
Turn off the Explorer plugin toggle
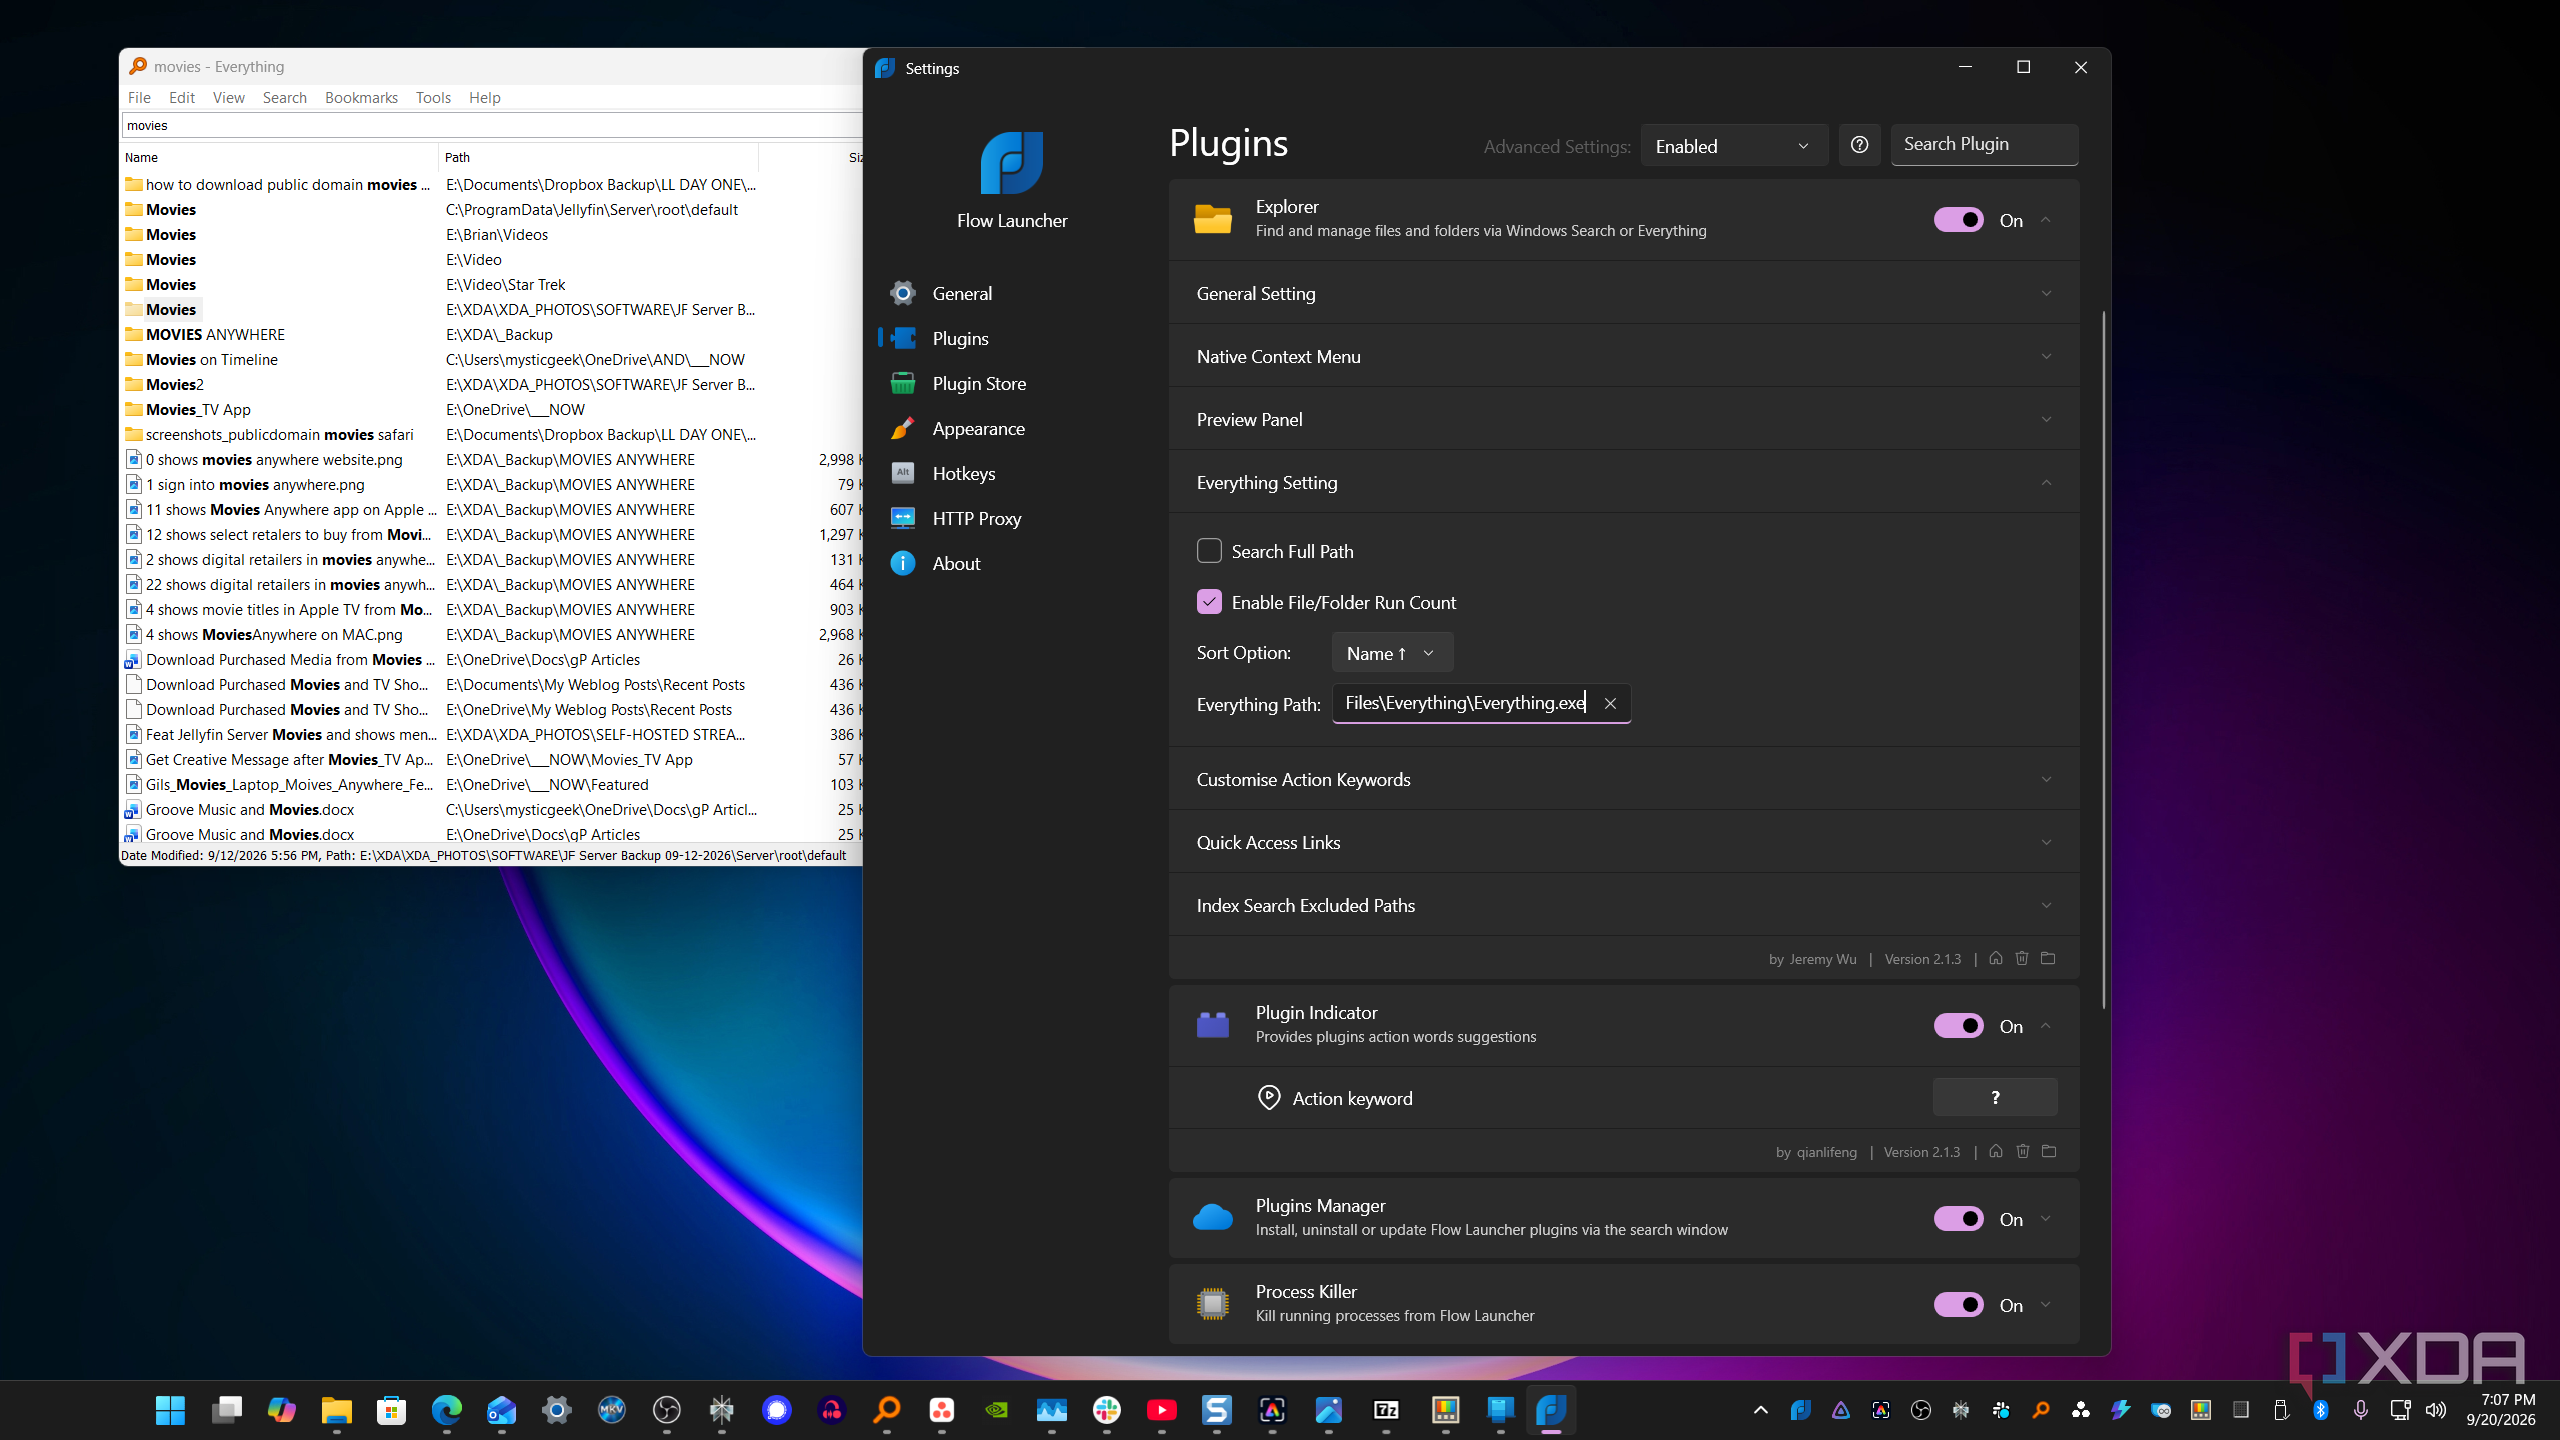[1959, 220]
